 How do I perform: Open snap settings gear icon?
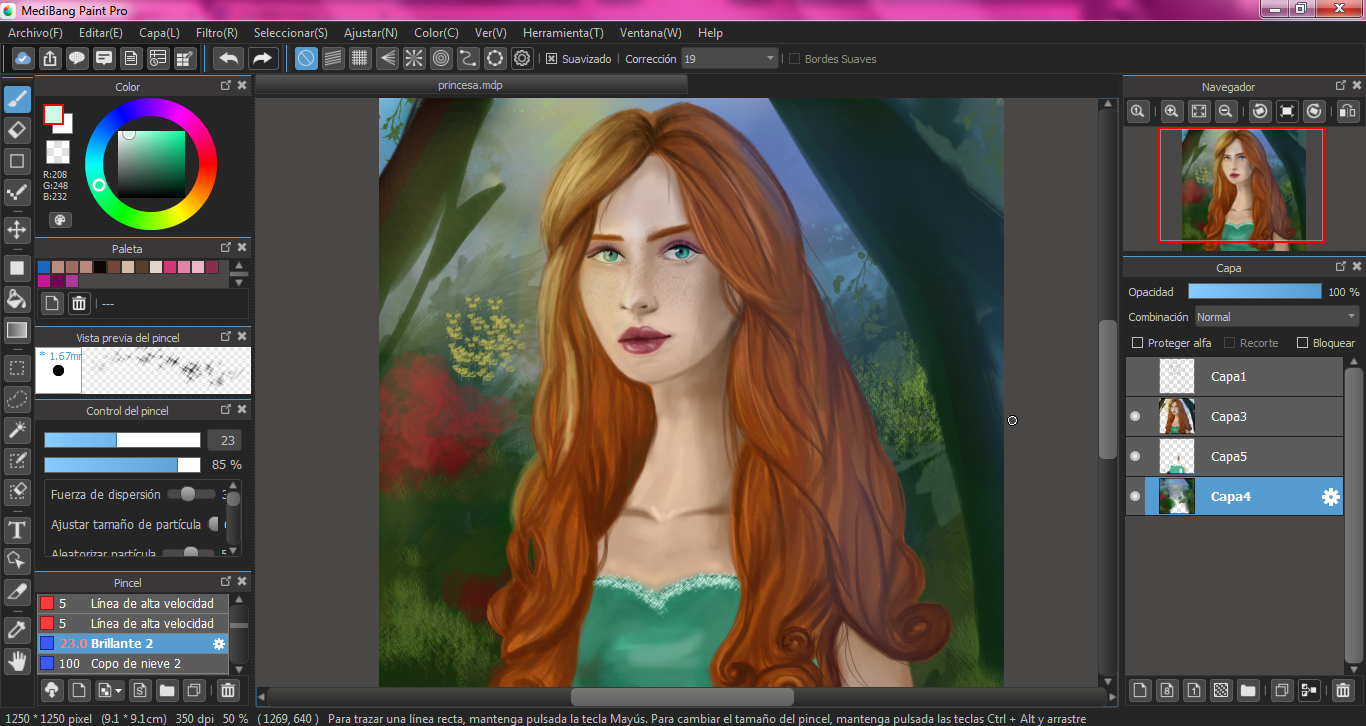pyautogui.click(x=522, y=58)
